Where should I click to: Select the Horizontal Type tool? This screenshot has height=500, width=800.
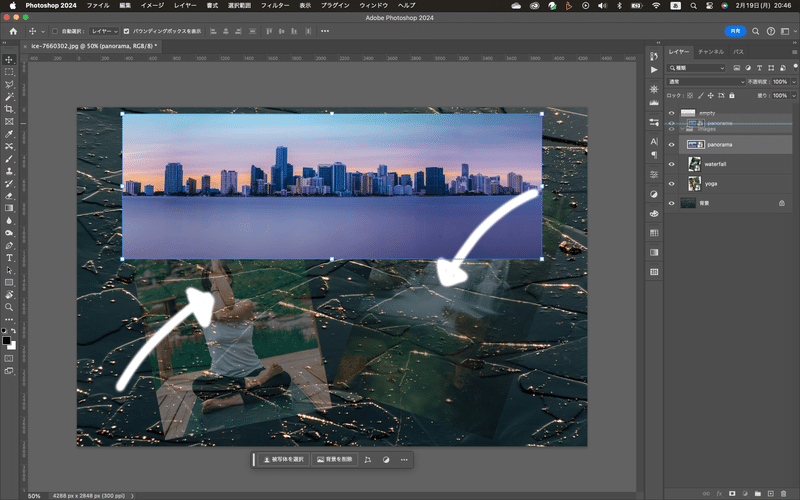[x=9, y=258]
